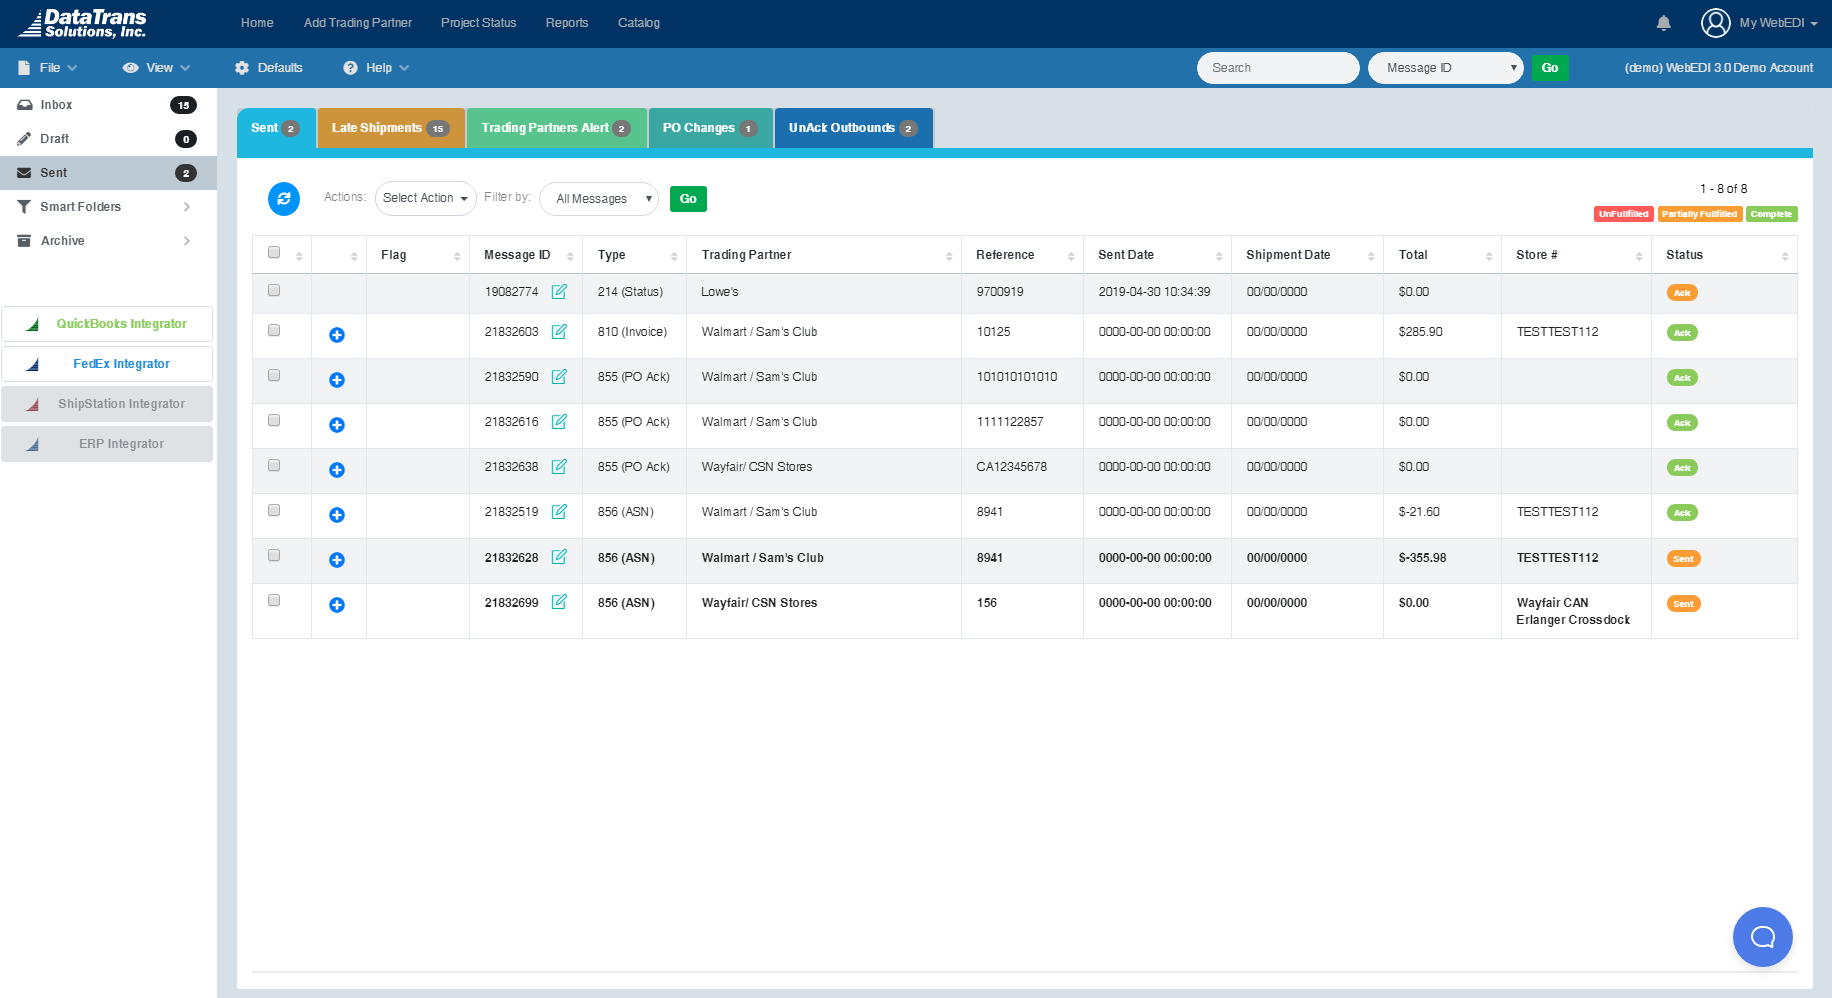The image size is (1832, 998).
Task: Click the DataTrans Solutions logo
Action: (83, 23)
